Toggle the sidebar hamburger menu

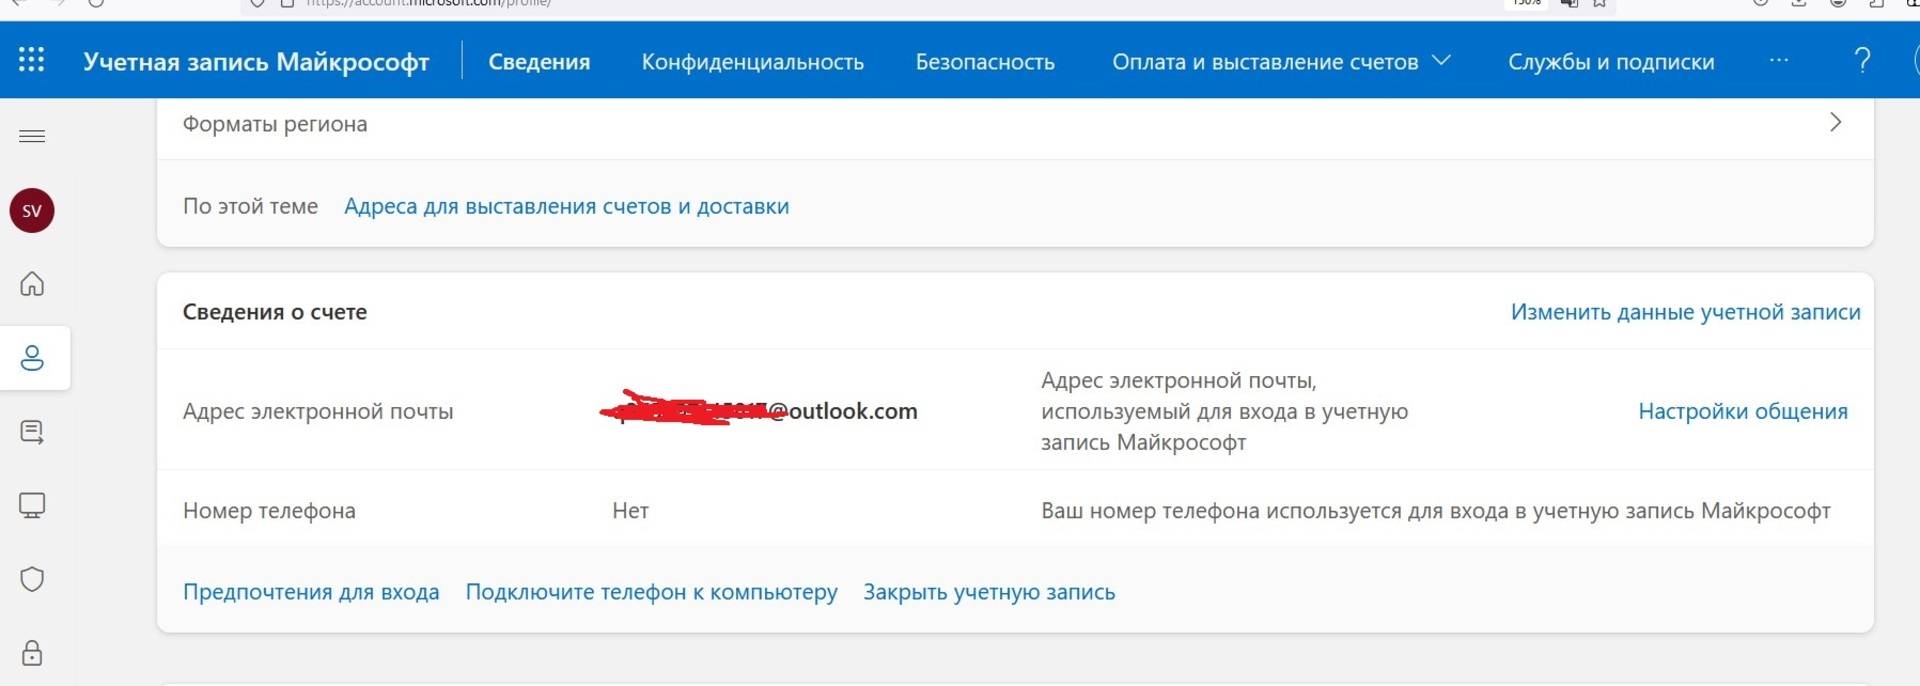pos(32,136)
